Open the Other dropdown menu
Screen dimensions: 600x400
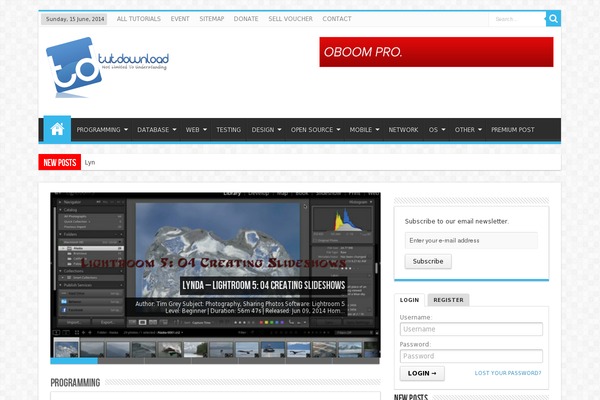[468, 130]
